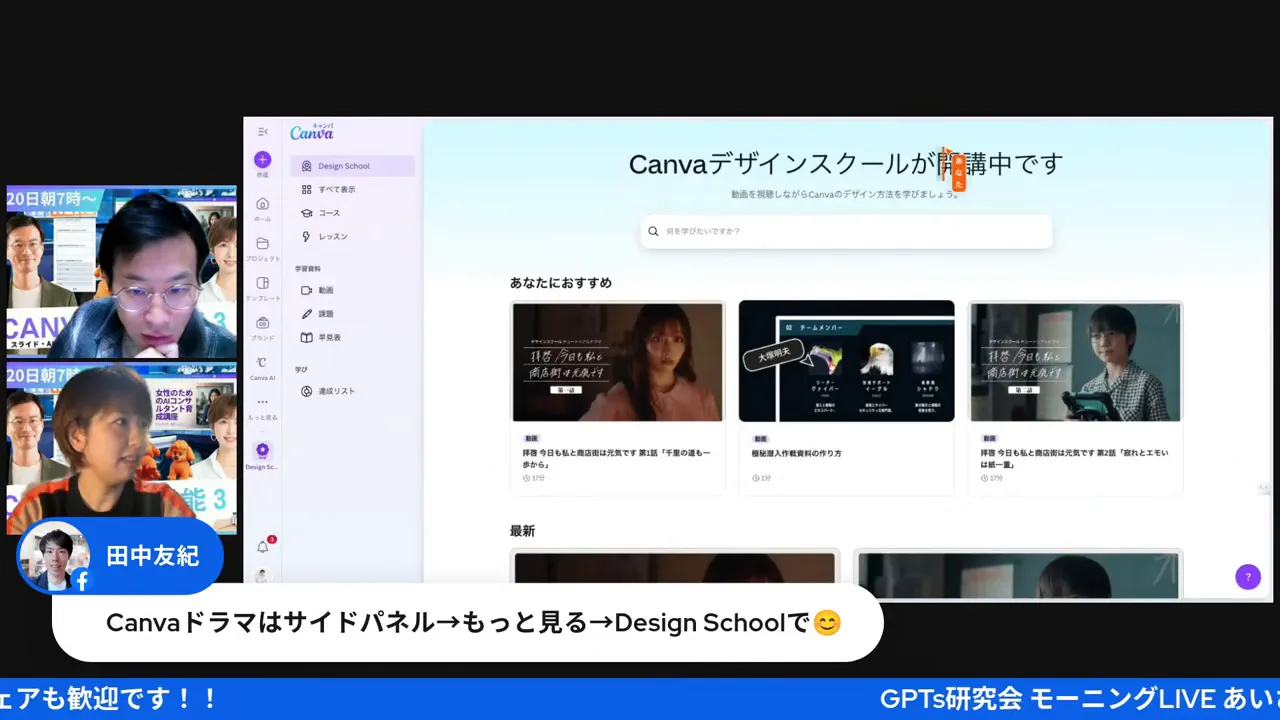Click 達成リスト under 学び
The width and height of the screenshot is (1280, 720).
(x=337, y=391)
